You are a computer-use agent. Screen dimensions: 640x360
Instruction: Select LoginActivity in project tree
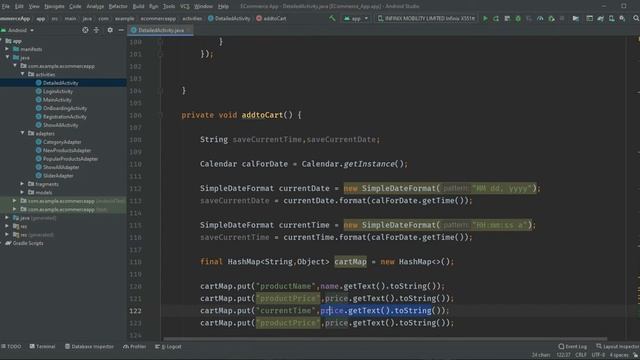click(58, 91)
